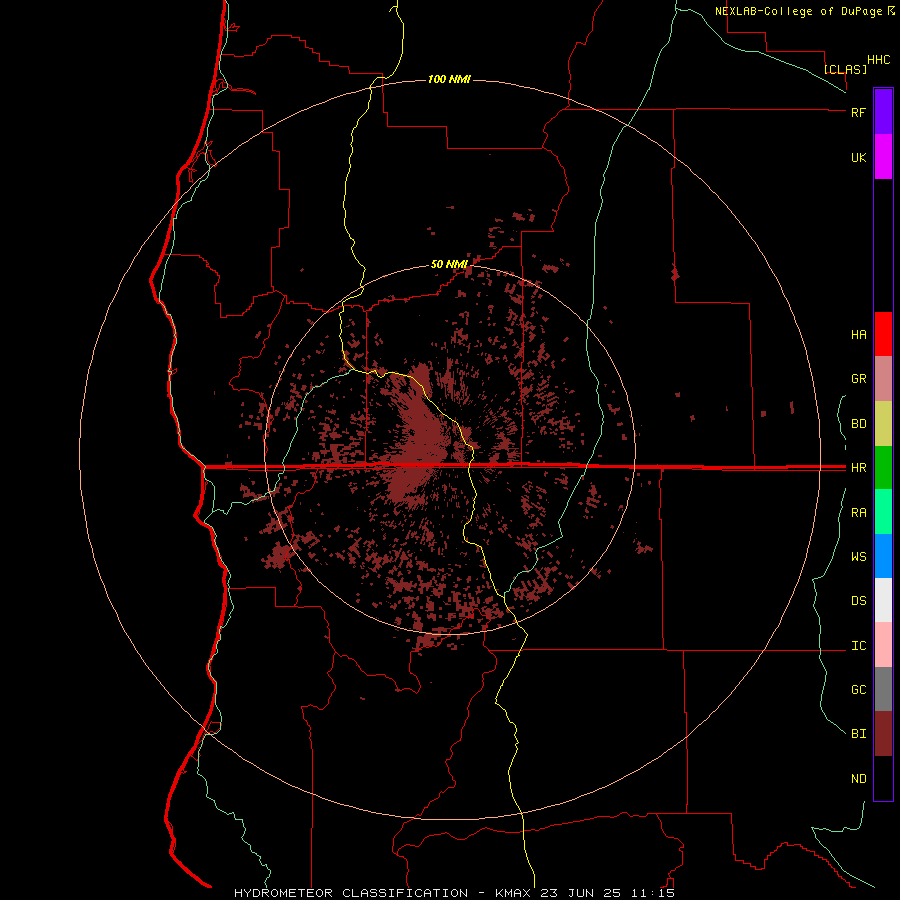Click the green HR legend swatch
This screenshot has height=900, width=900.
click(883, 468)
